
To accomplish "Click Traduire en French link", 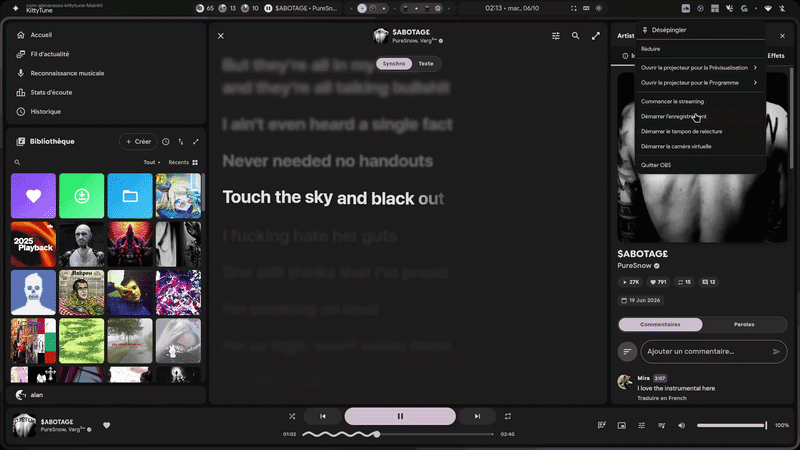I will 662,398.
